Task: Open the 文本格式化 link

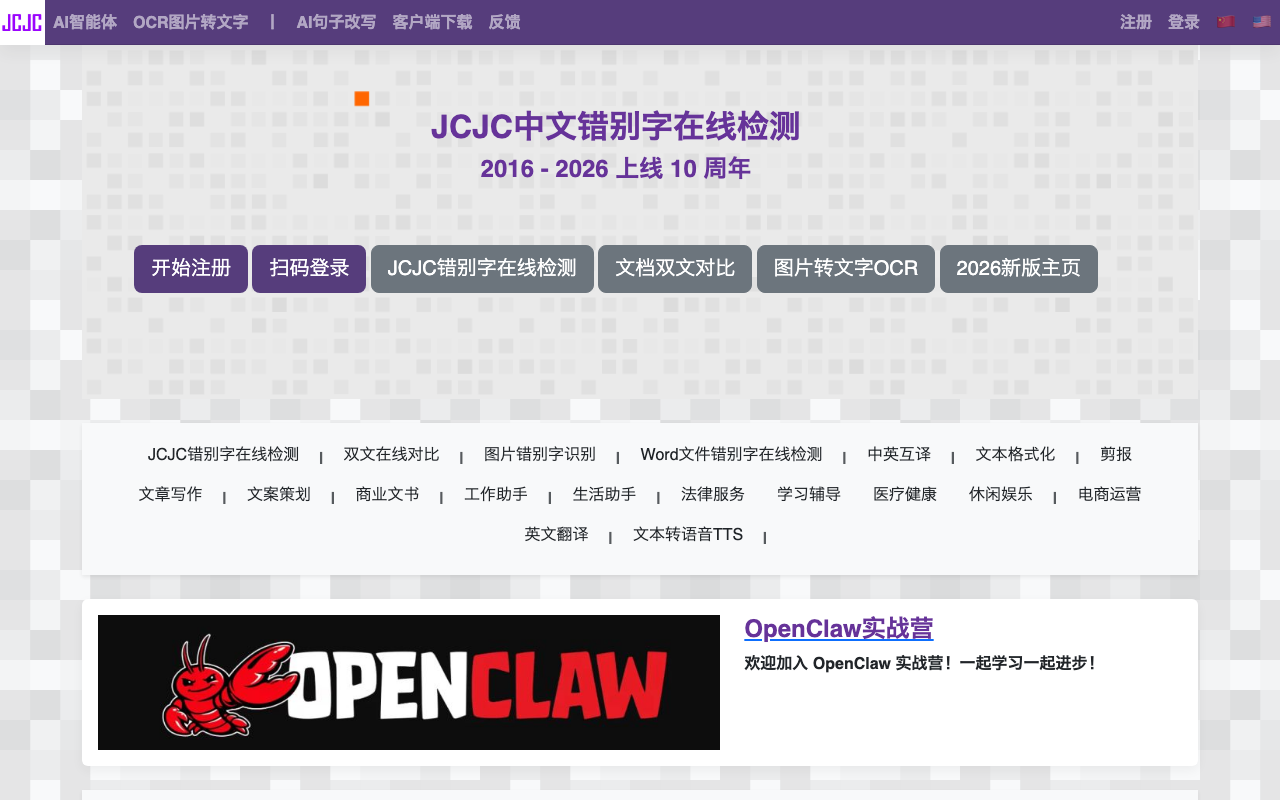Action: [x=1015, y=454]
